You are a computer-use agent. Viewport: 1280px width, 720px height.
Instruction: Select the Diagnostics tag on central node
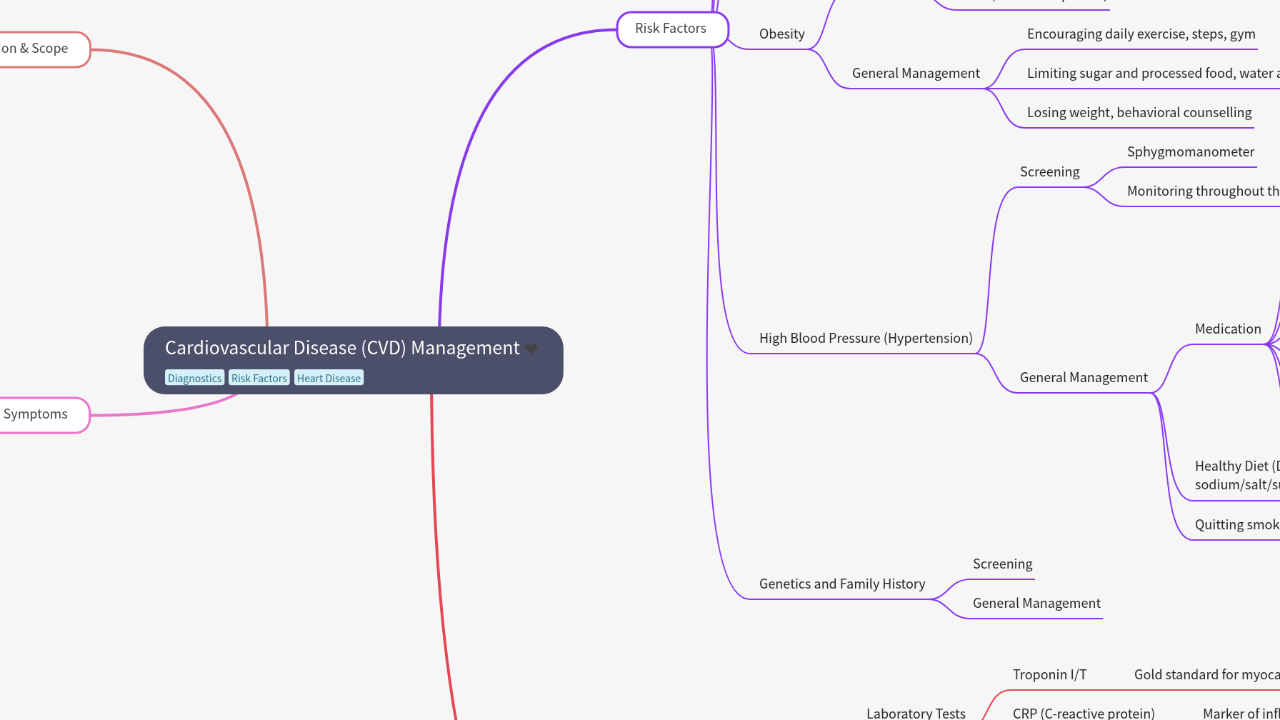click(x=194, y=378)
